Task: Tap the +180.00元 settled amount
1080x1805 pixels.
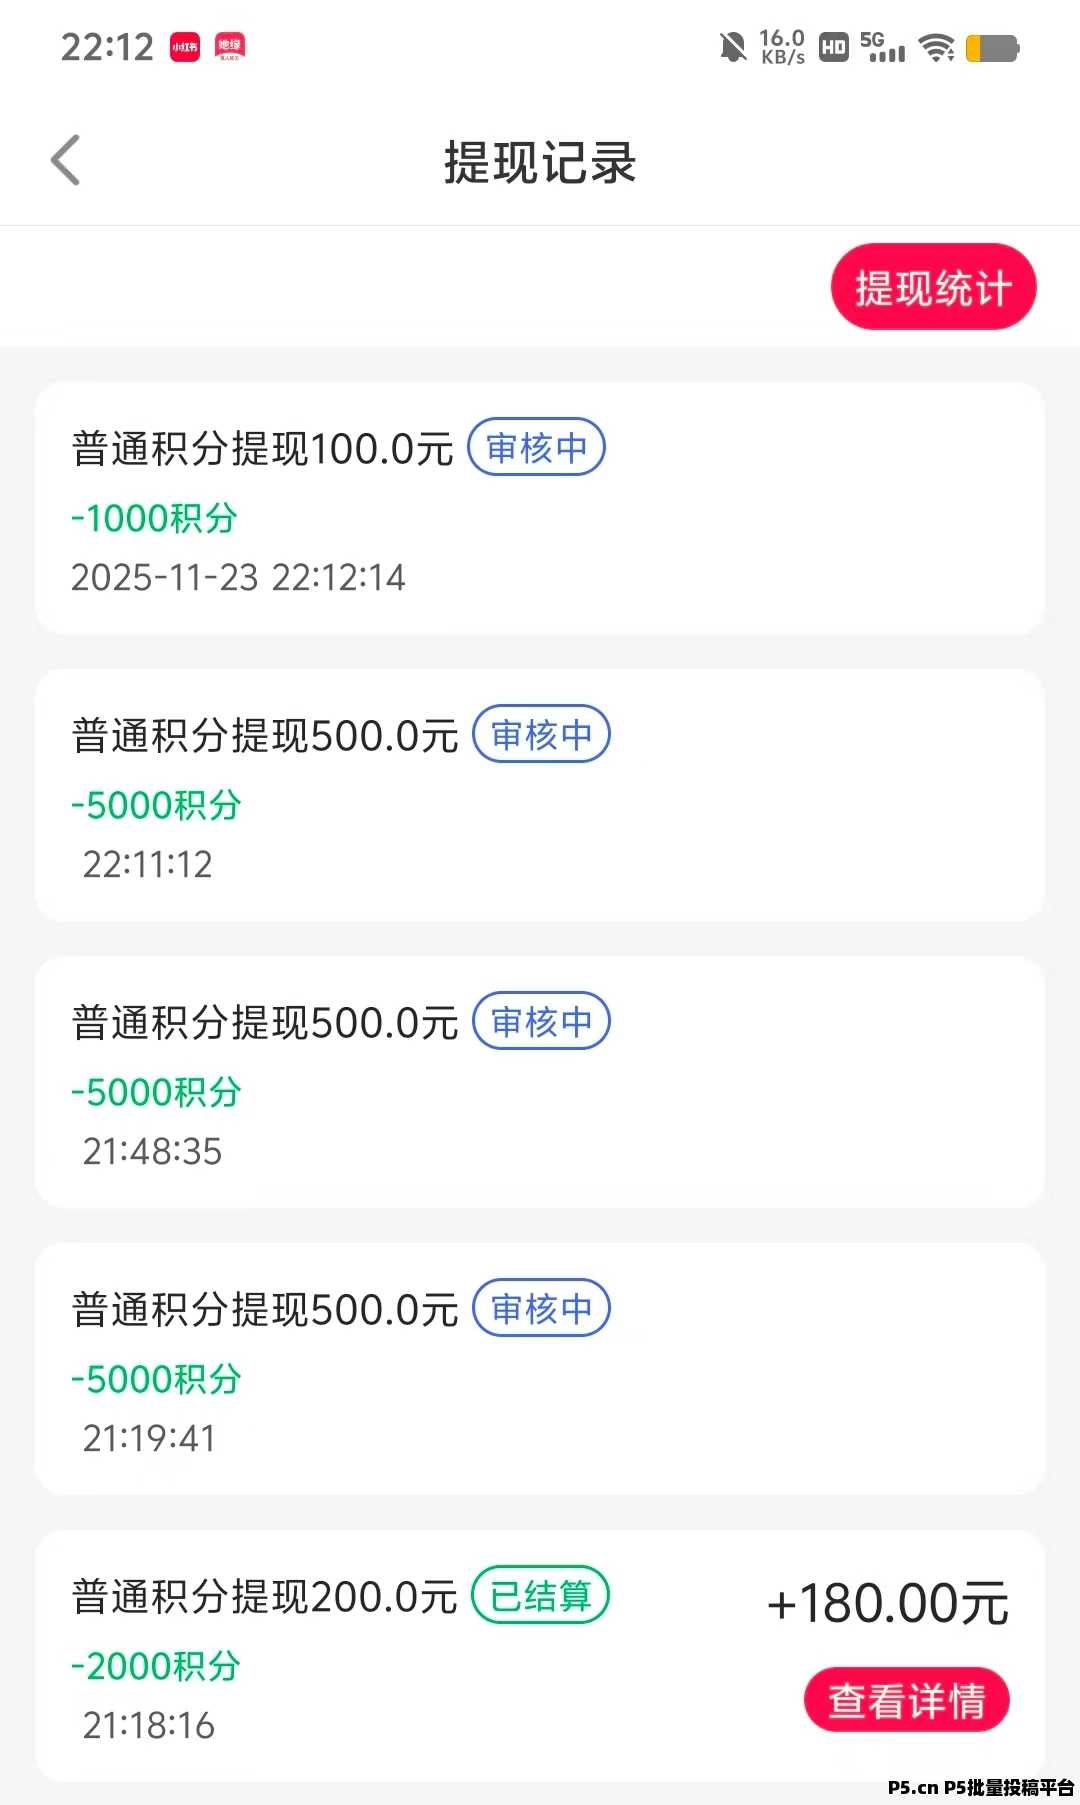Action: tap(887, 1603)
